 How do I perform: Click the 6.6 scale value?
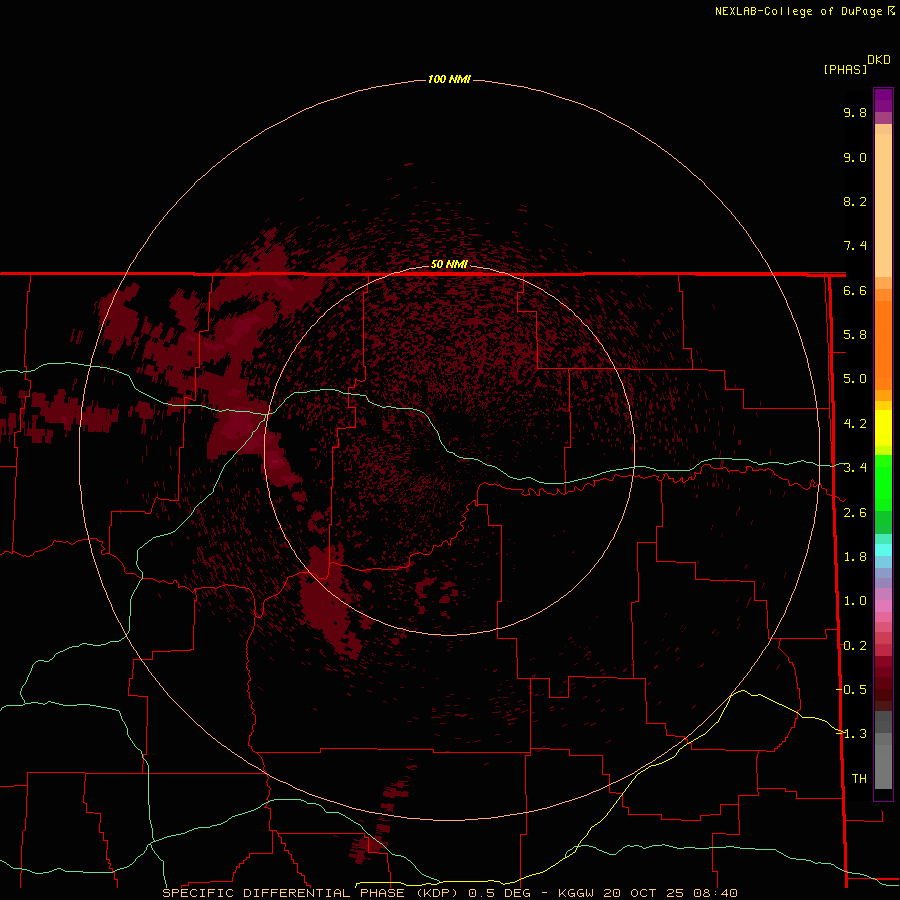855,290
